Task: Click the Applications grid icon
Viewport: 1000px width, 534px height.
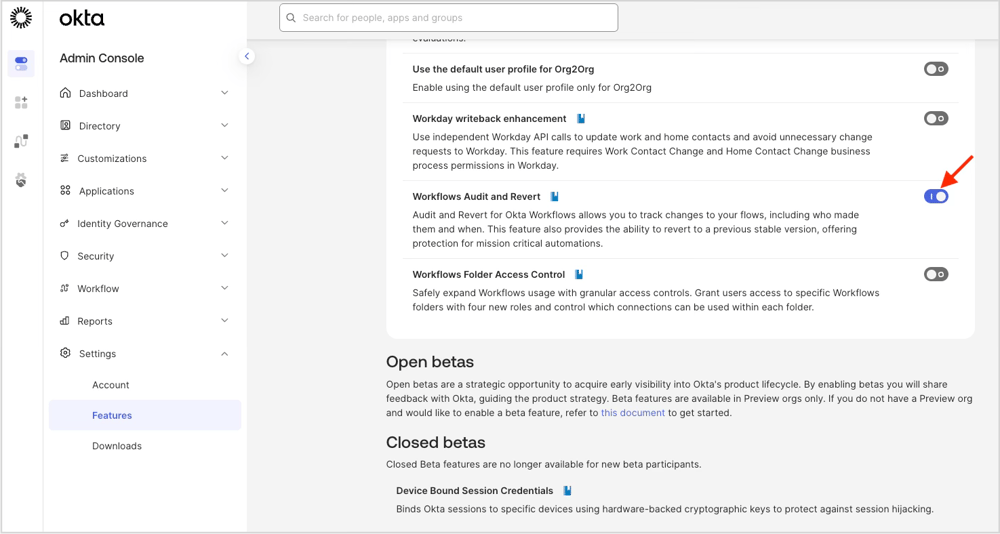Action: point(65,191)
